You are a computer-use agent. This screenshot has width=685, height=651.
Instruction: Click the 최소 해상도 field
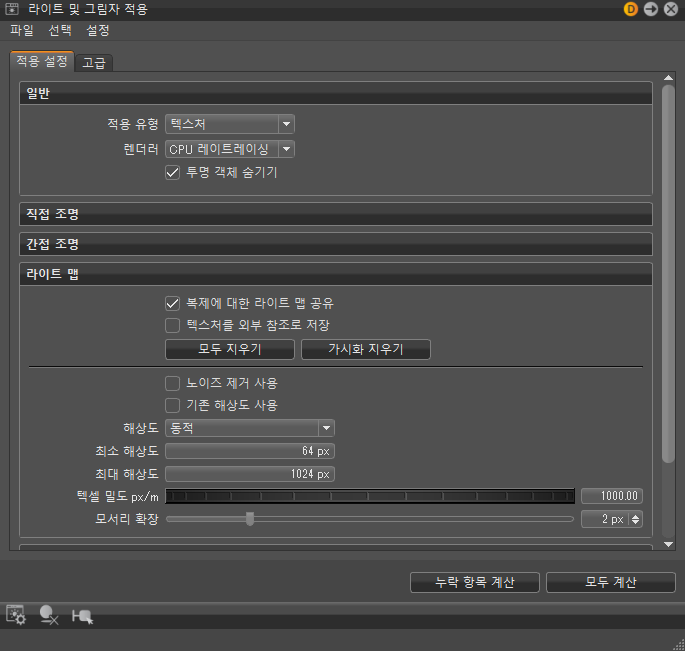tap(250, 451)
